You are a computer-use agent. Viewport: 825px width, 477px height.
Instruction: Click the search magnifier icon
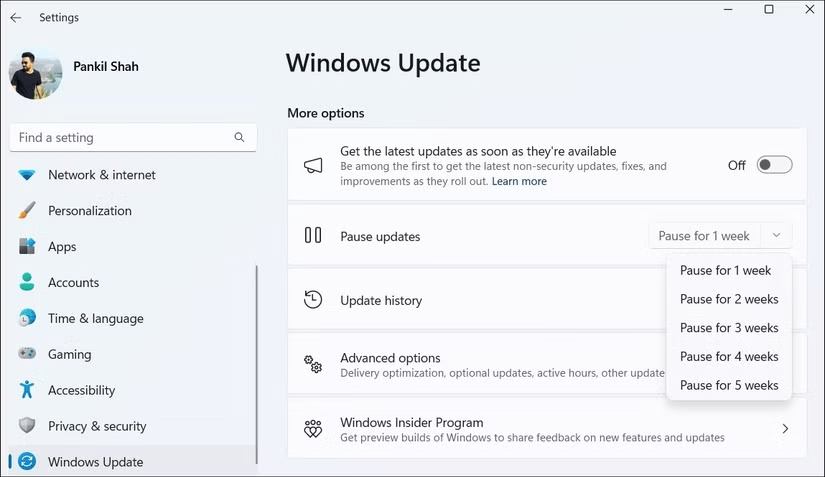click(x=239, y=138)
